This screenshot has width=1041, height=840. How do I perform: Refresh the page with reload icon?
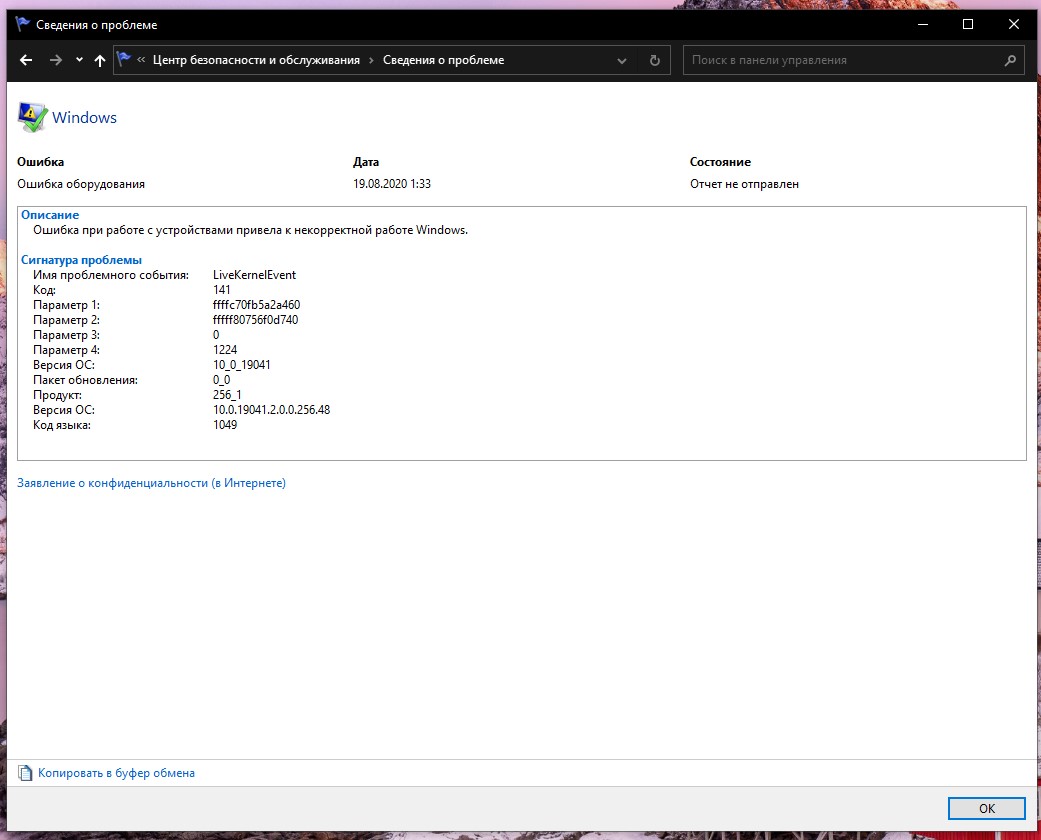click(x=655, y=60)
